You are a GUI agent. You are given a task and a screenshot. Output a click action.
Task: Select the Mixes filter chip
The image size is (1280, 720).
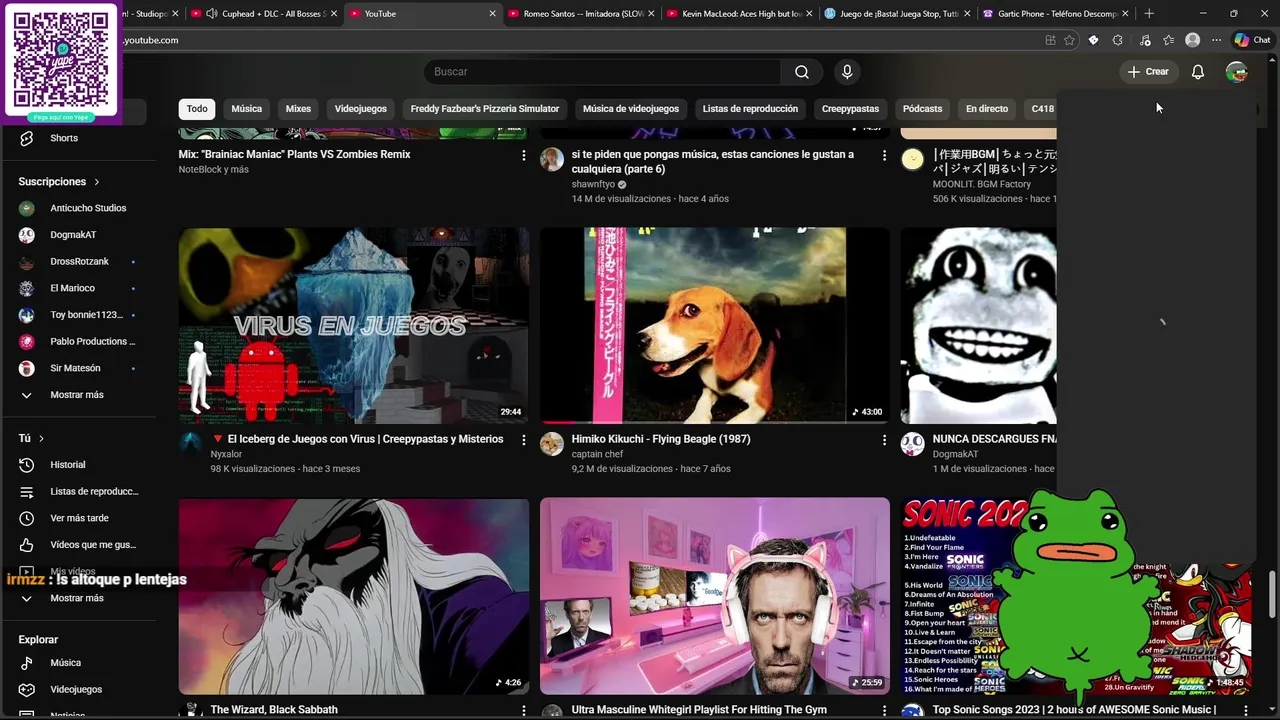click(x=298, y=109)
